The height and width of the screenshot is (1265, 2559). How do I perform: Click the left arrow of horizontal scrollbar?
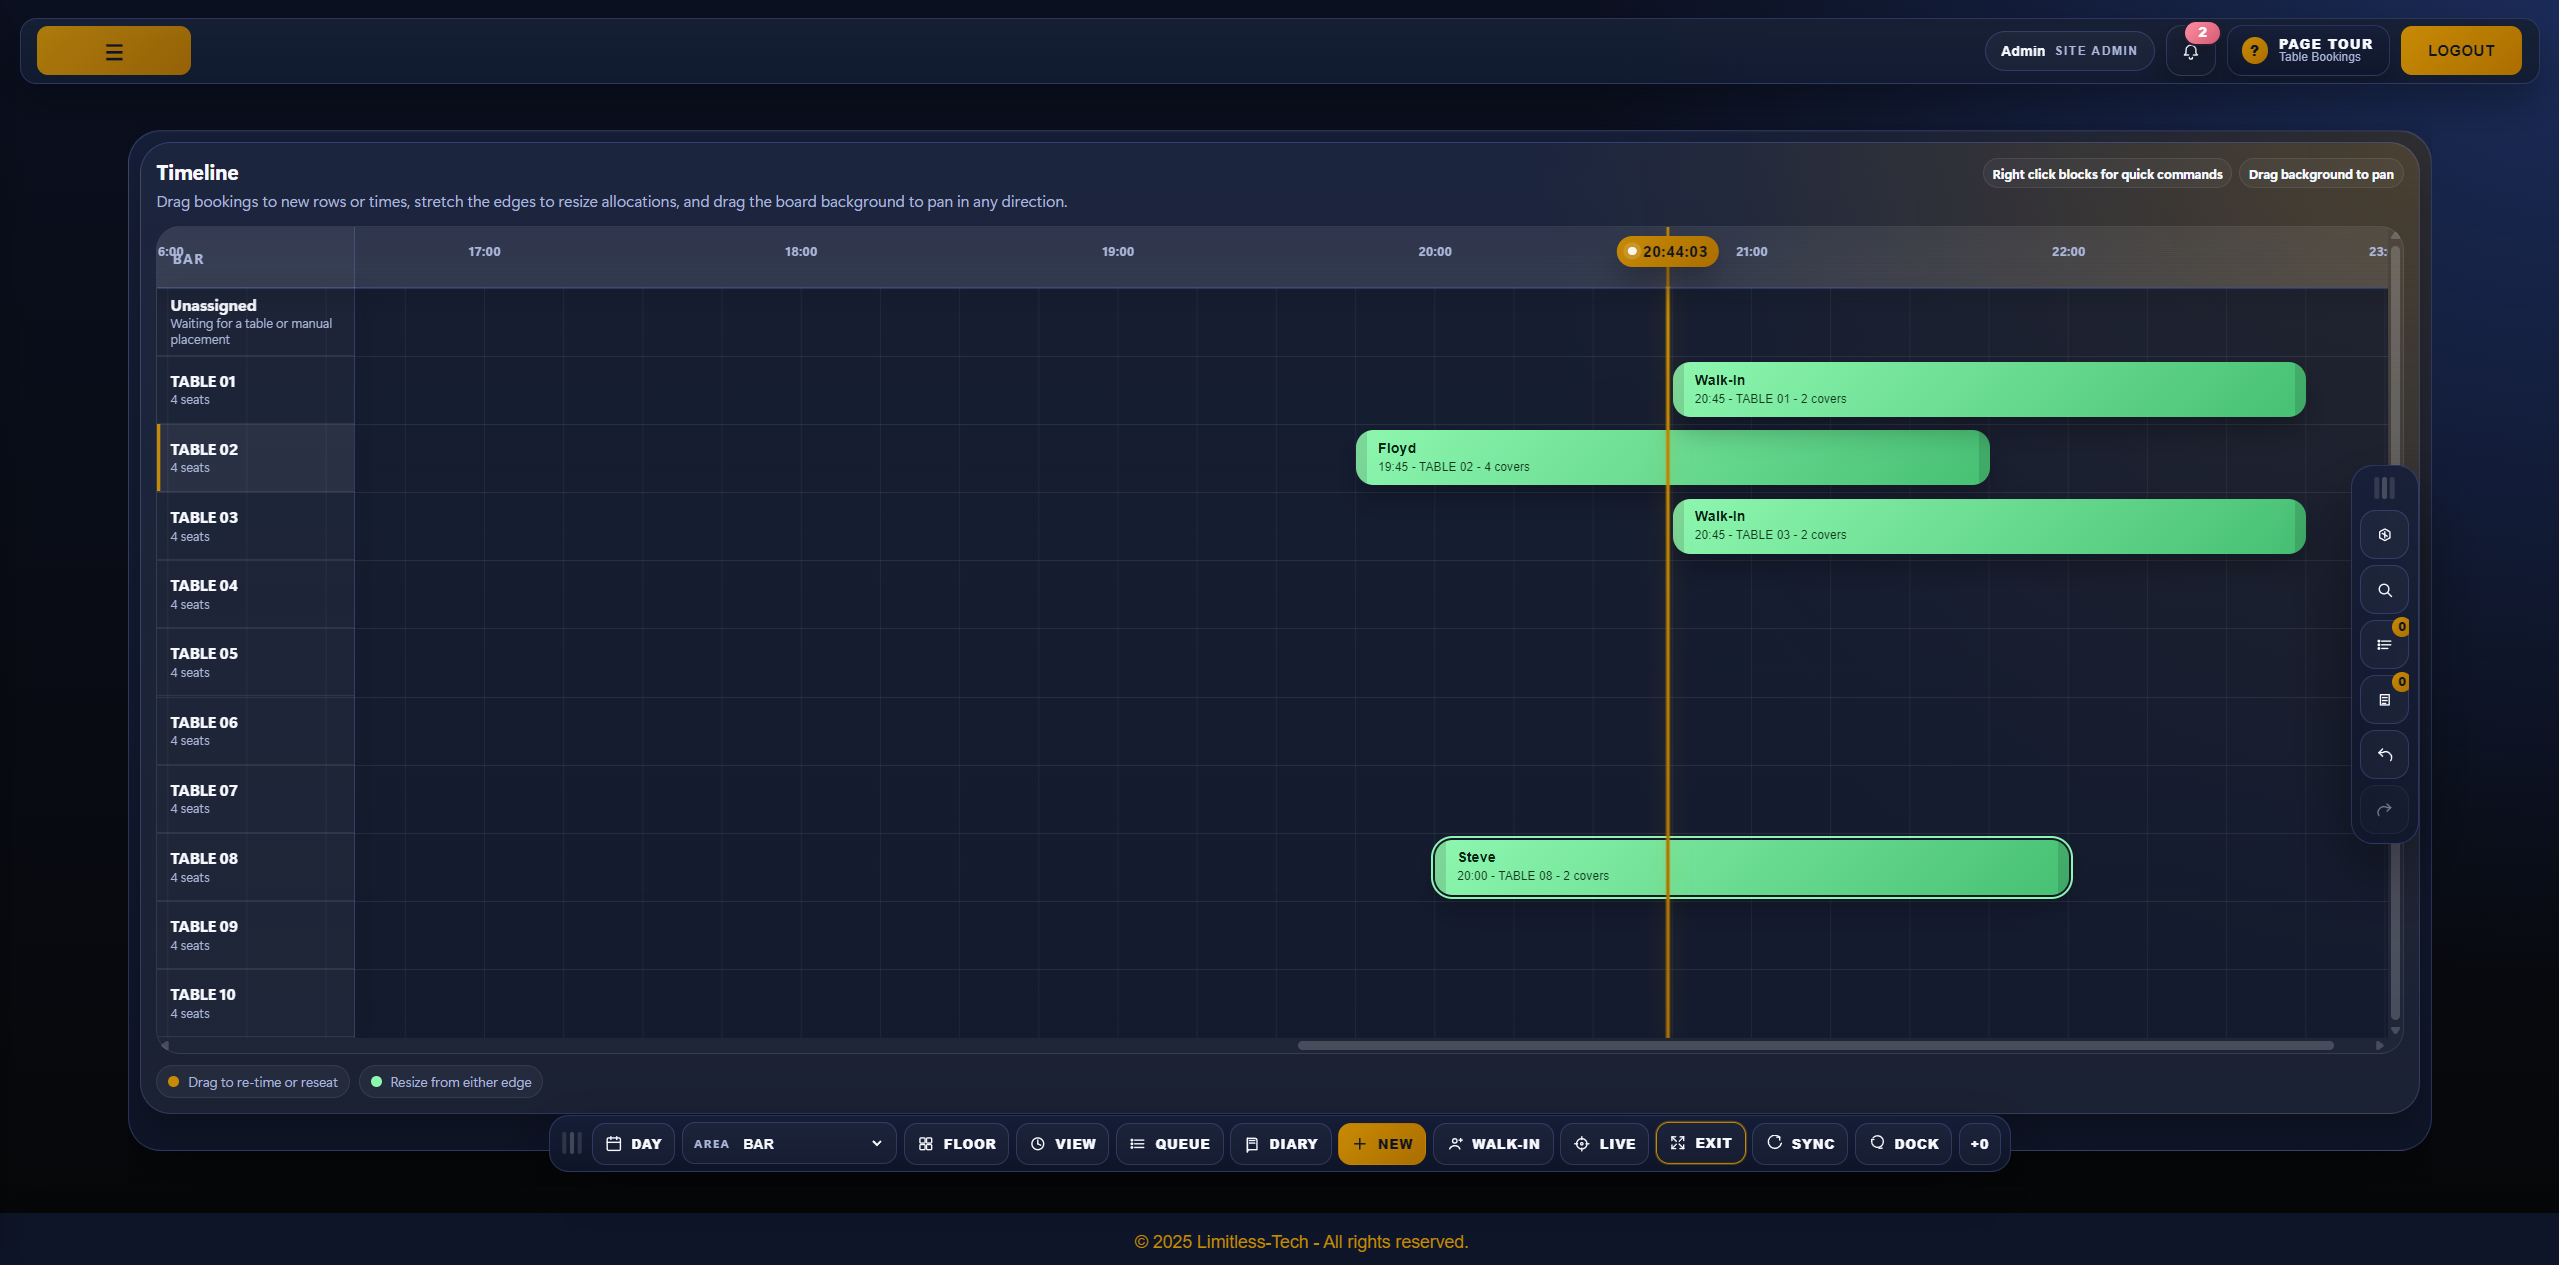point(165,1045)
